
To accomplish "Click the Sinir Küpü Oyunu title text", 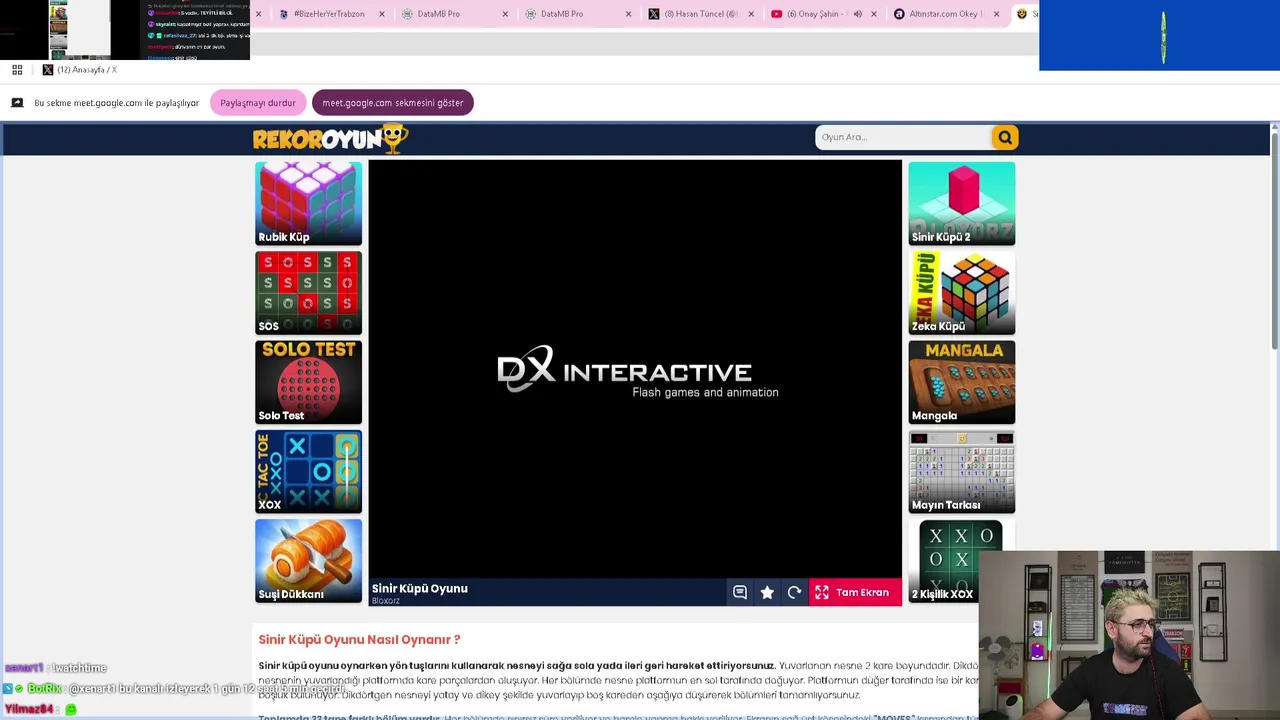I will pyautogui.click(x=420, y=589).
